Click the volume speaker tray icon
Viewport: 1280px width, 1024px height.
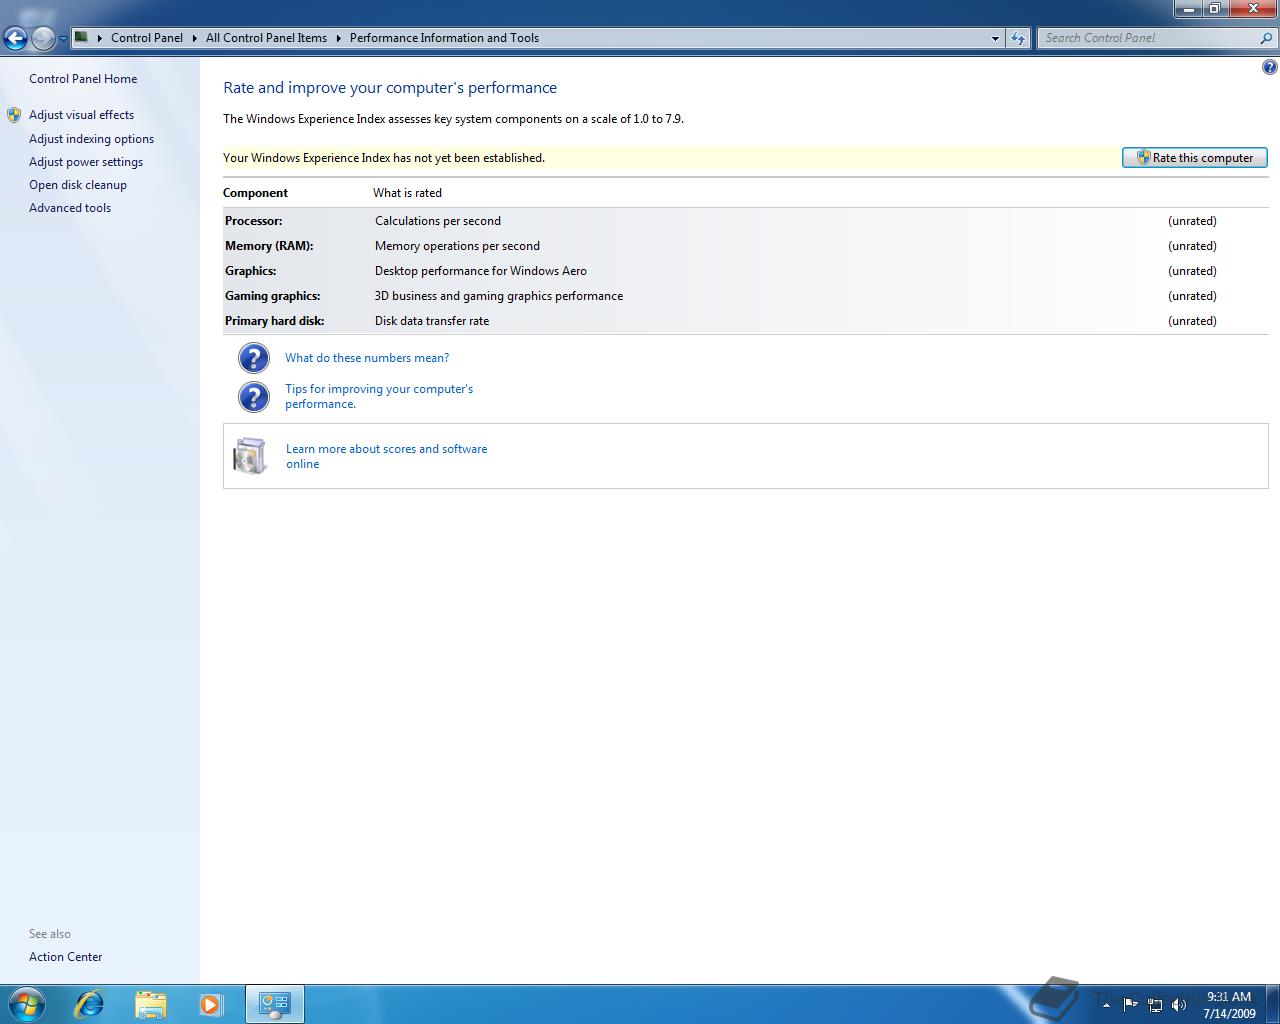point(1179,1005)
